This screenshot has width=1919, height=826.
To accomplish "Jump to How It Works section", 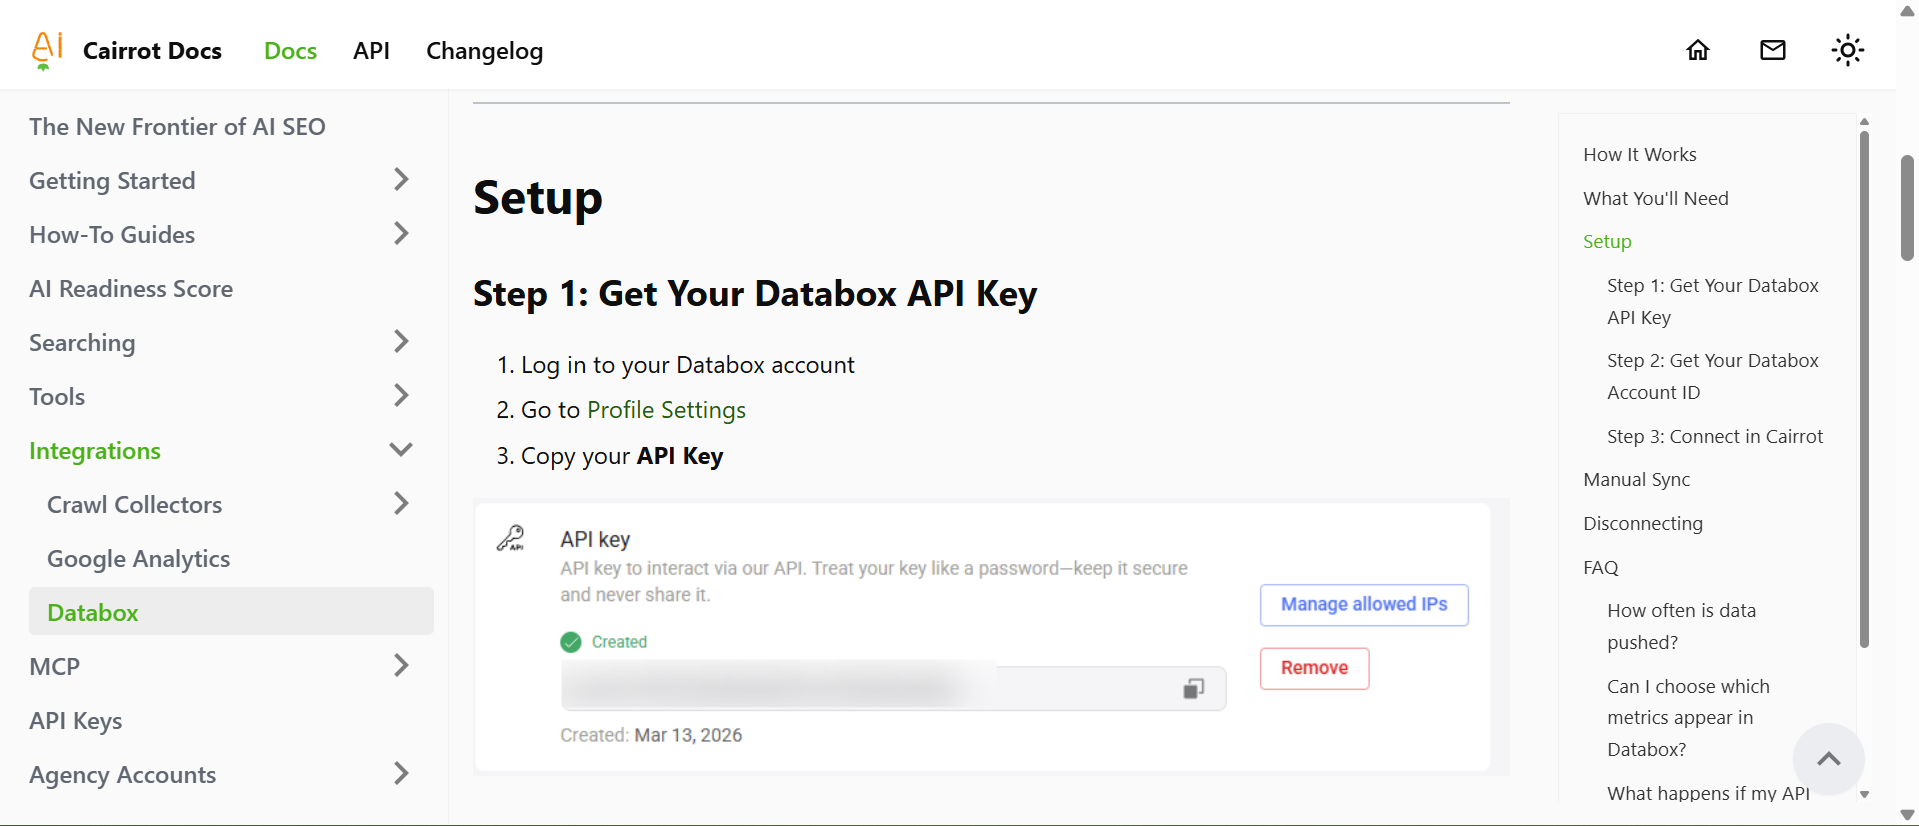I will coord(1640,155).
